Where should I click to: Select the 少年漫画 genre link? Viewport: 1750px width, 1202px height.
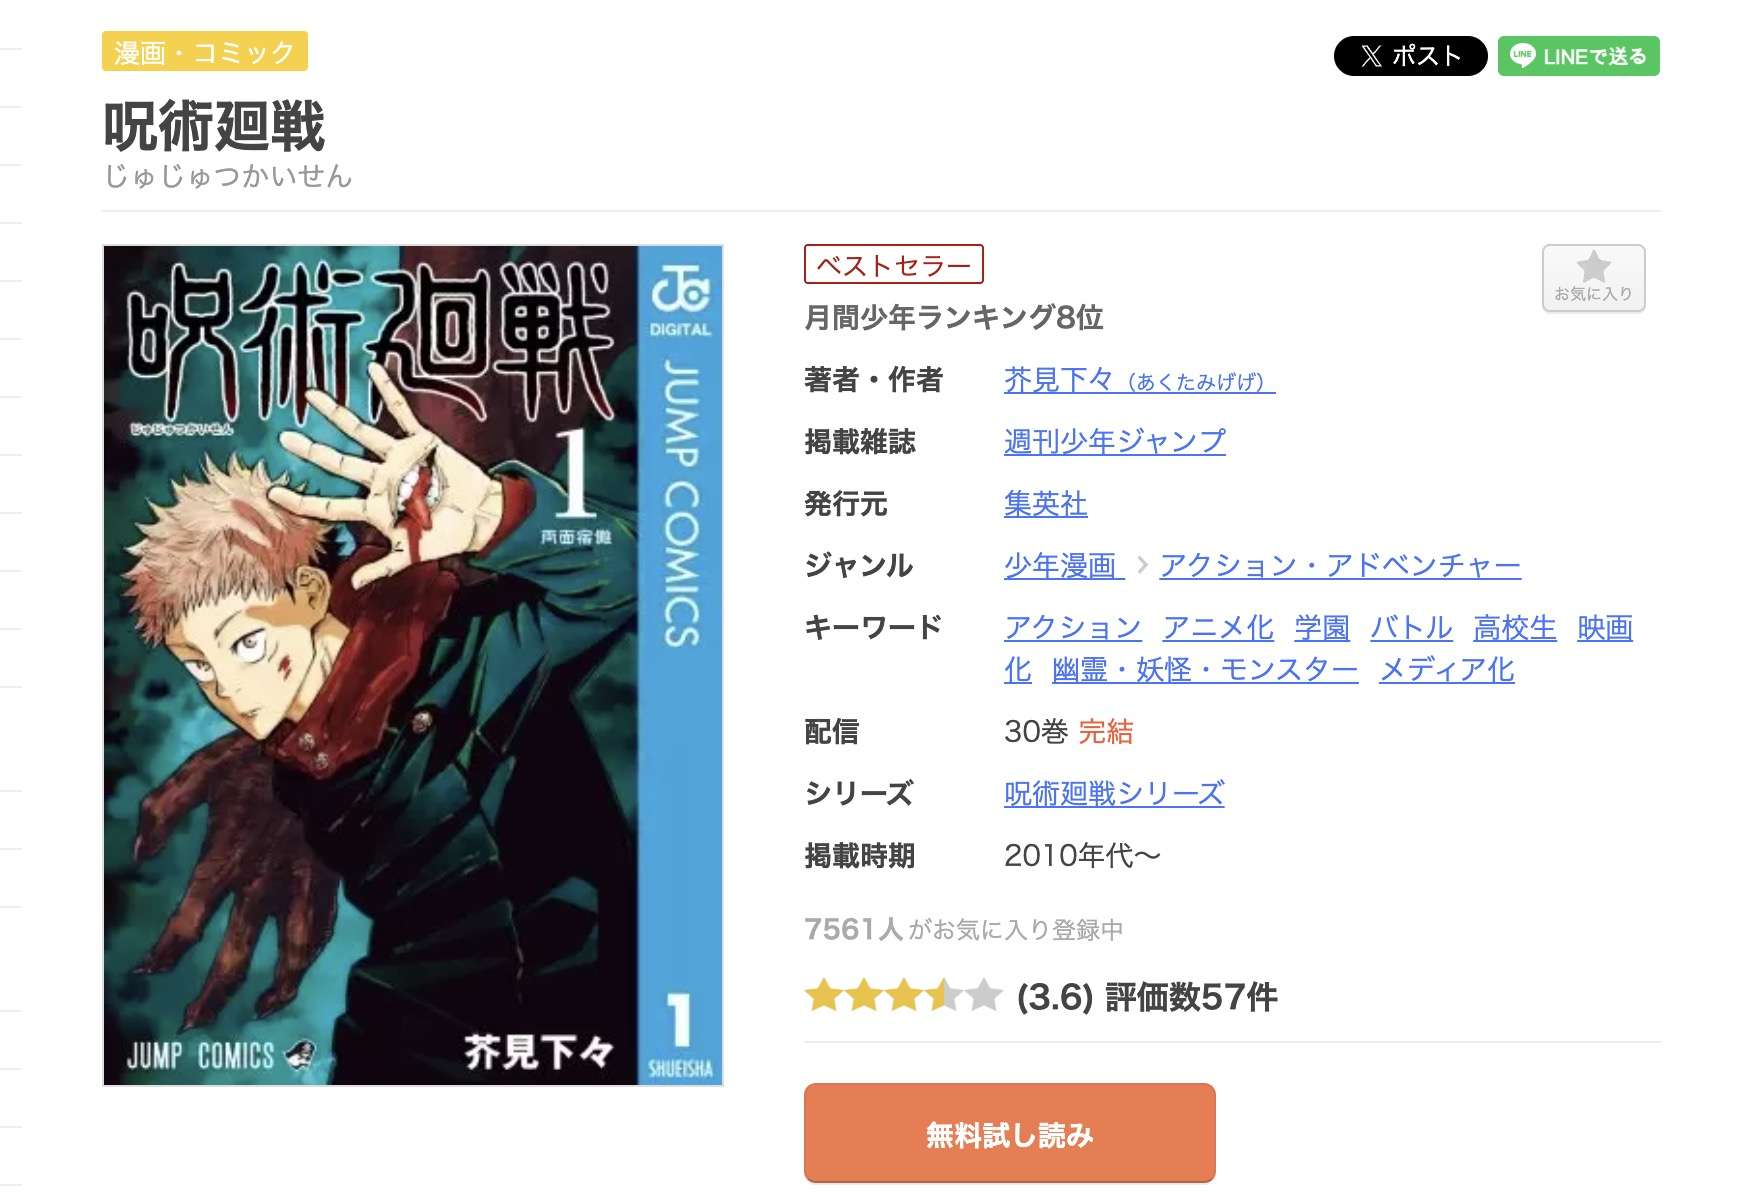(x=1064, y=565)
